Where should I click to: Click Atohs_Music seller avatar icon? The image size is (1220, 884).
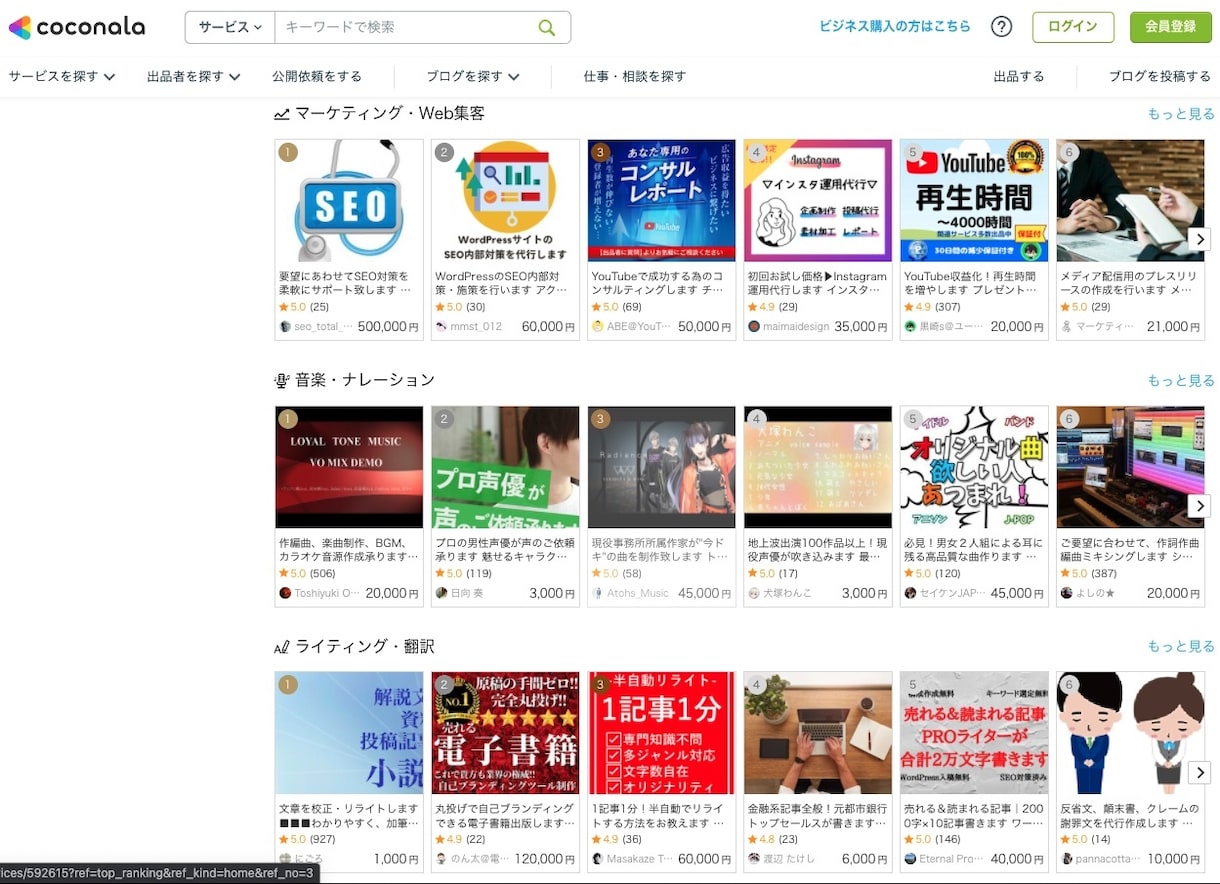[598, 593]
